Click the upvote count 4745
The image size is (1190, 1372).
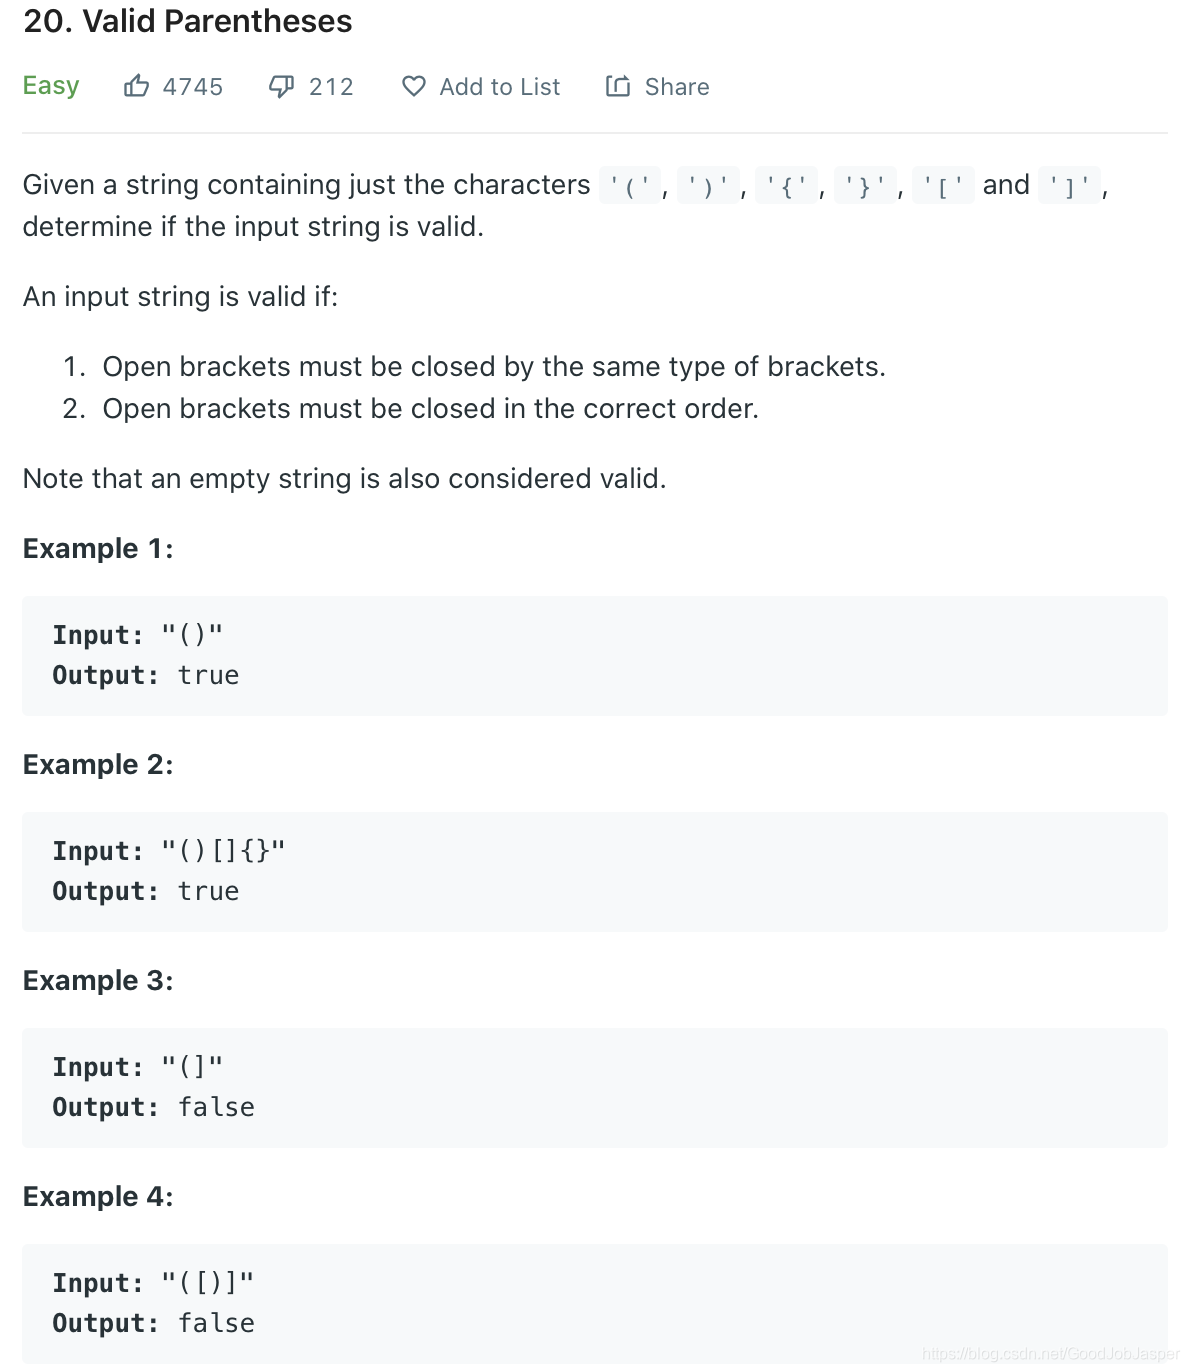tap(192, 87)
